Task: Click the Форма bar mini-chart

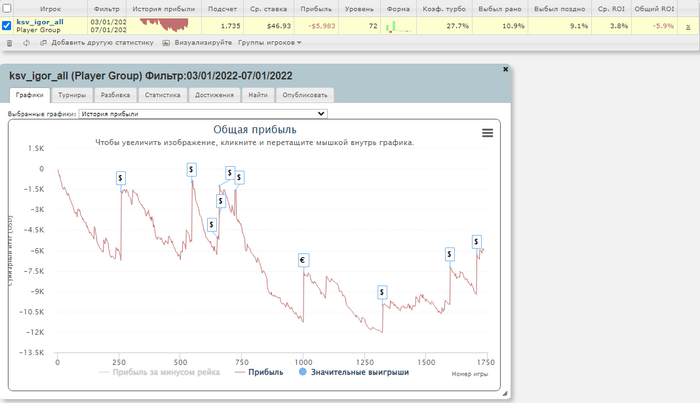Action: (398, 26)
